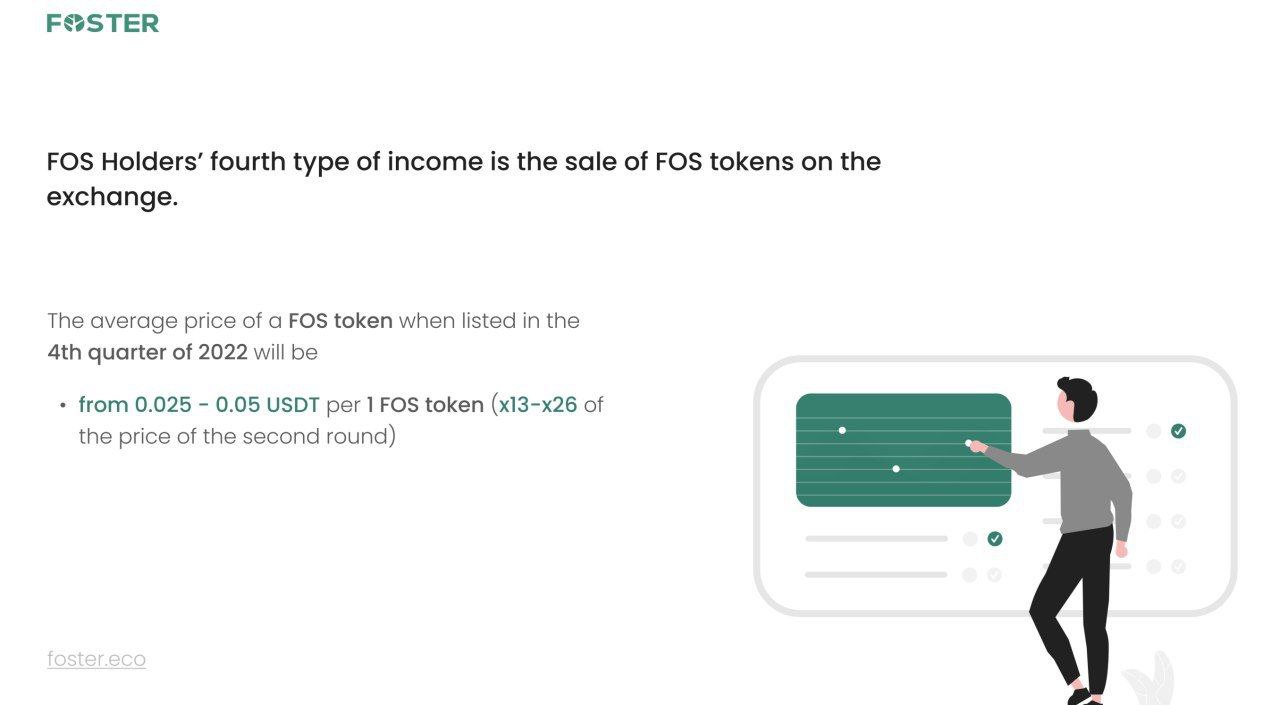Click the green text 'from 0.025 - 0.05 USDT'
Viewport: 1280px width, 705px height.
click(199, 405)
